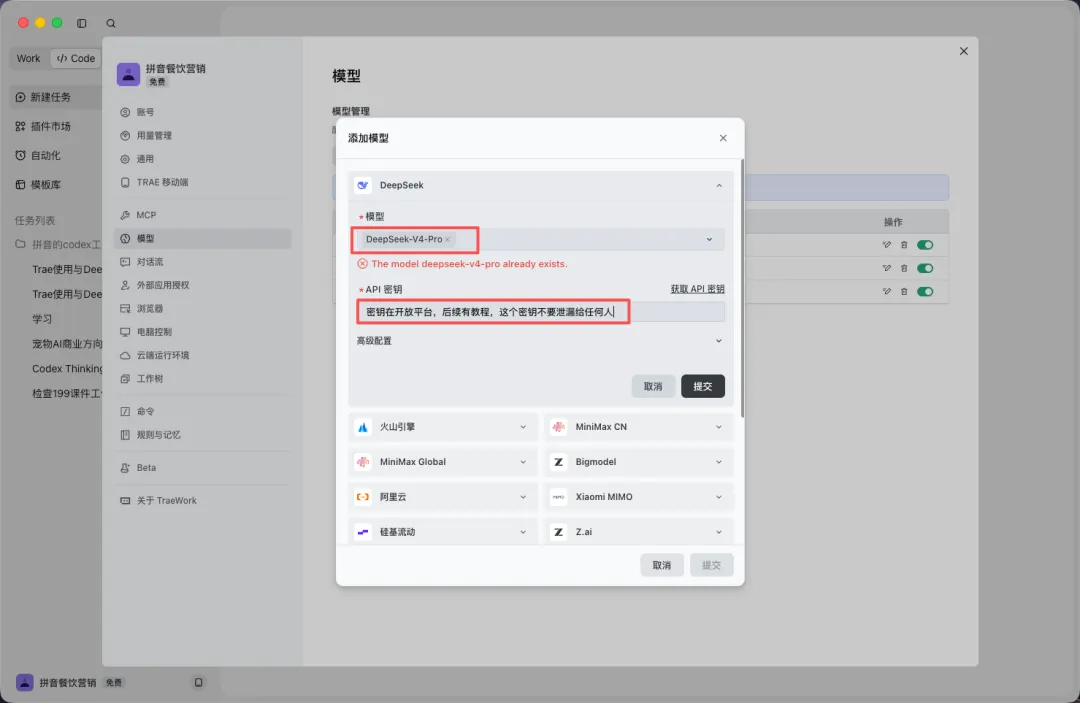Collapse the DeepSeek provider section
Viewport: 1080px width, 703px height.
point(718,185)
